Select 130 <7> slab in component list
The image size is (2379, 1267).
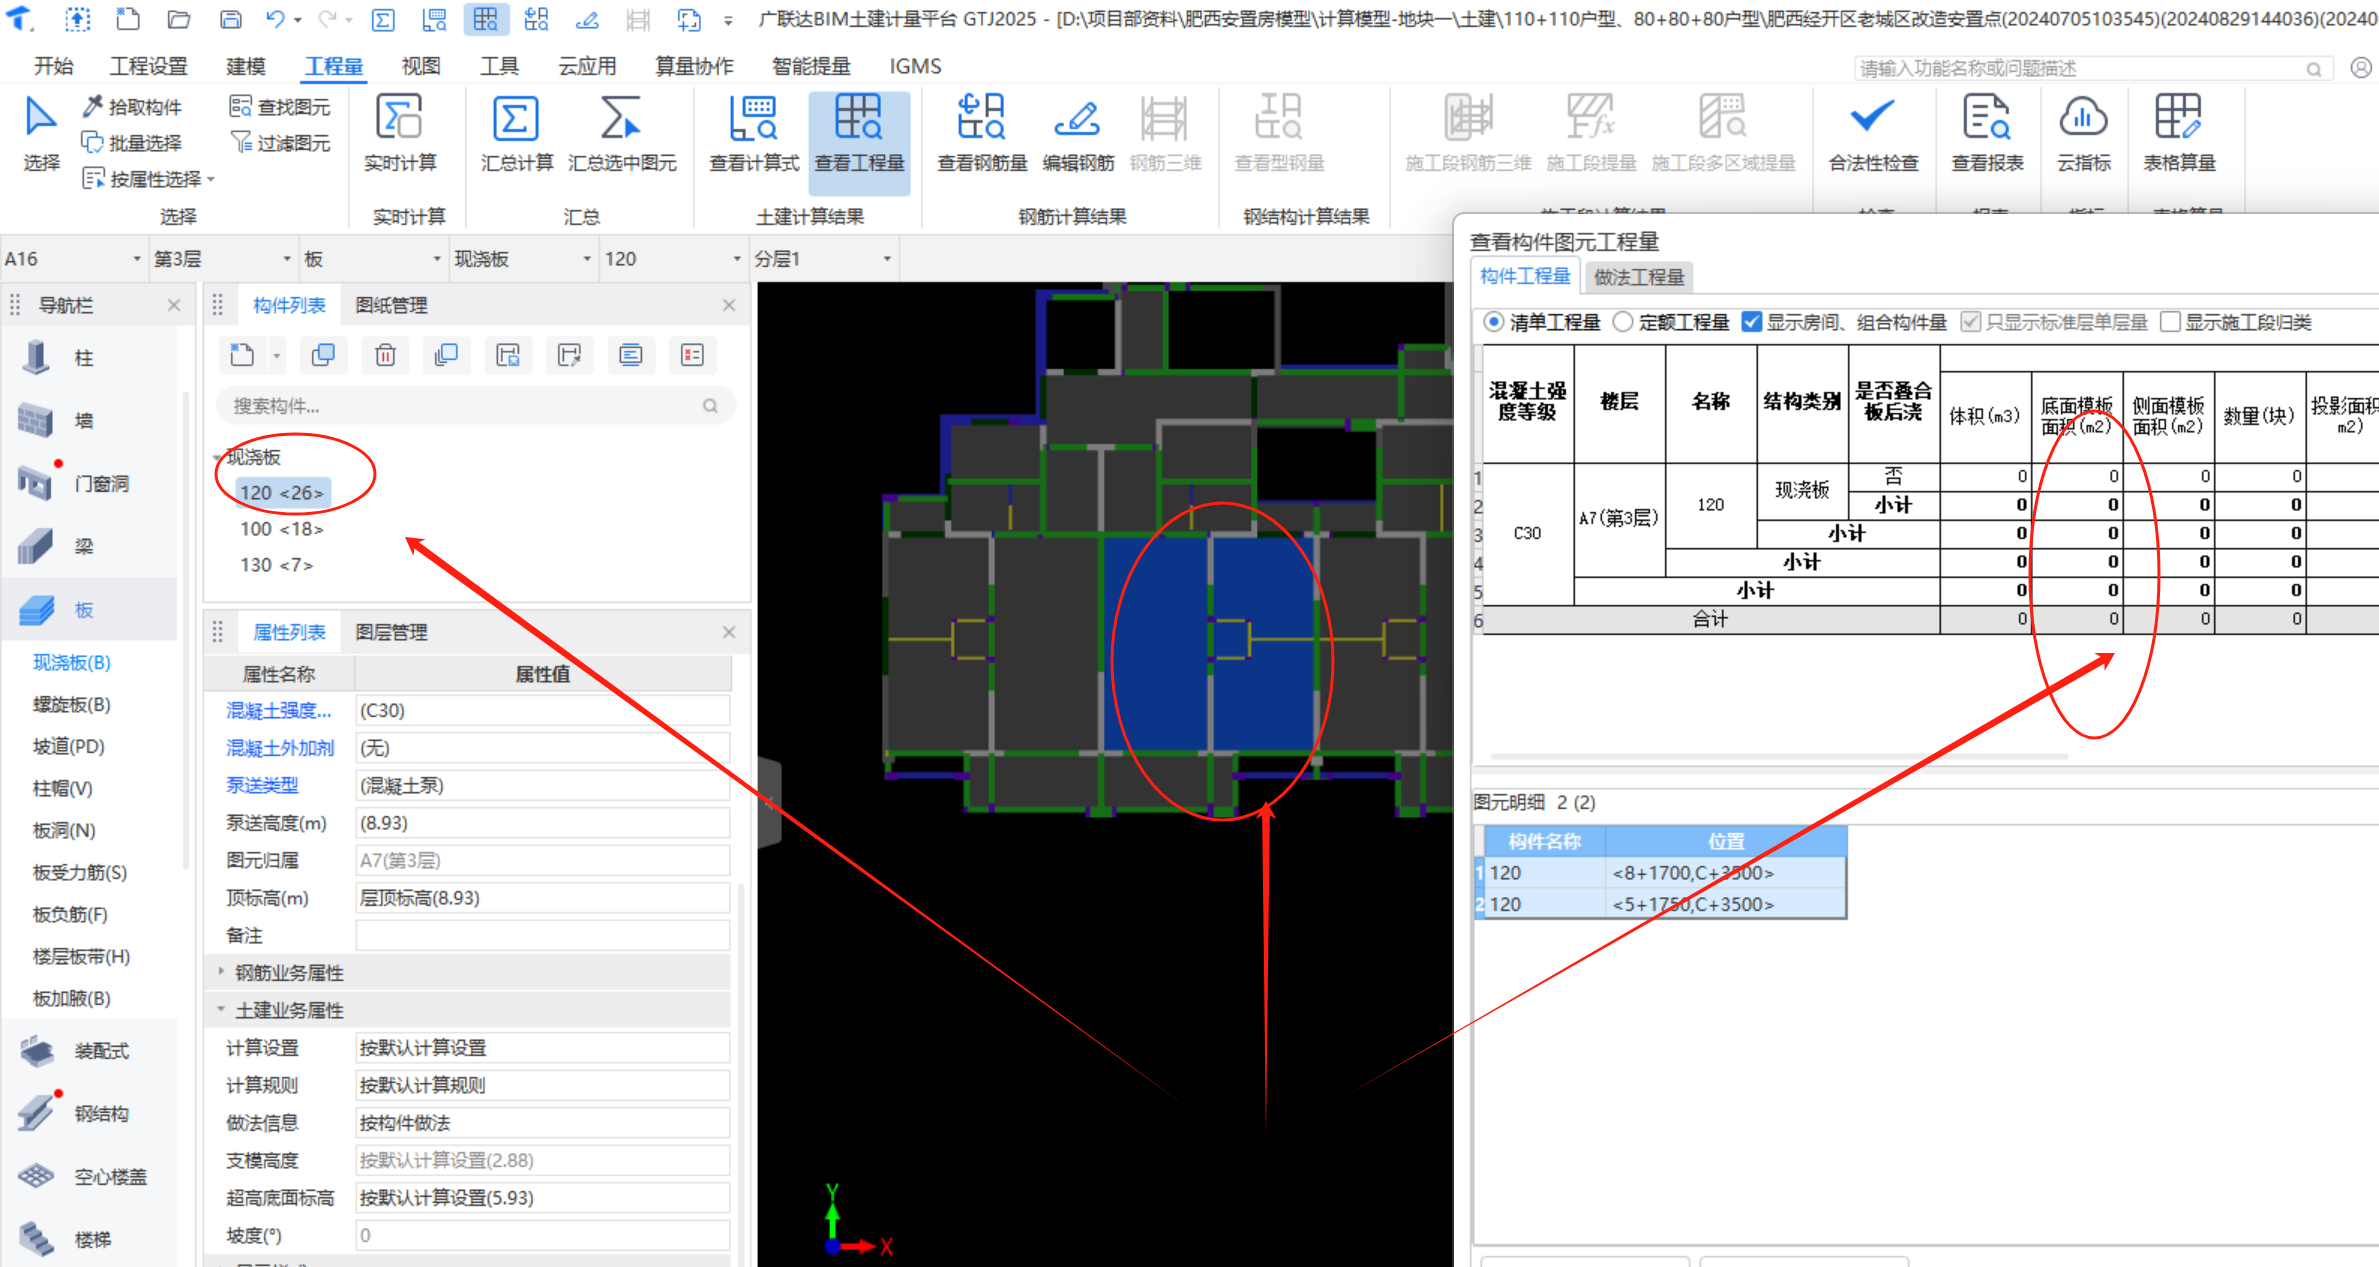tap(276, 565)
